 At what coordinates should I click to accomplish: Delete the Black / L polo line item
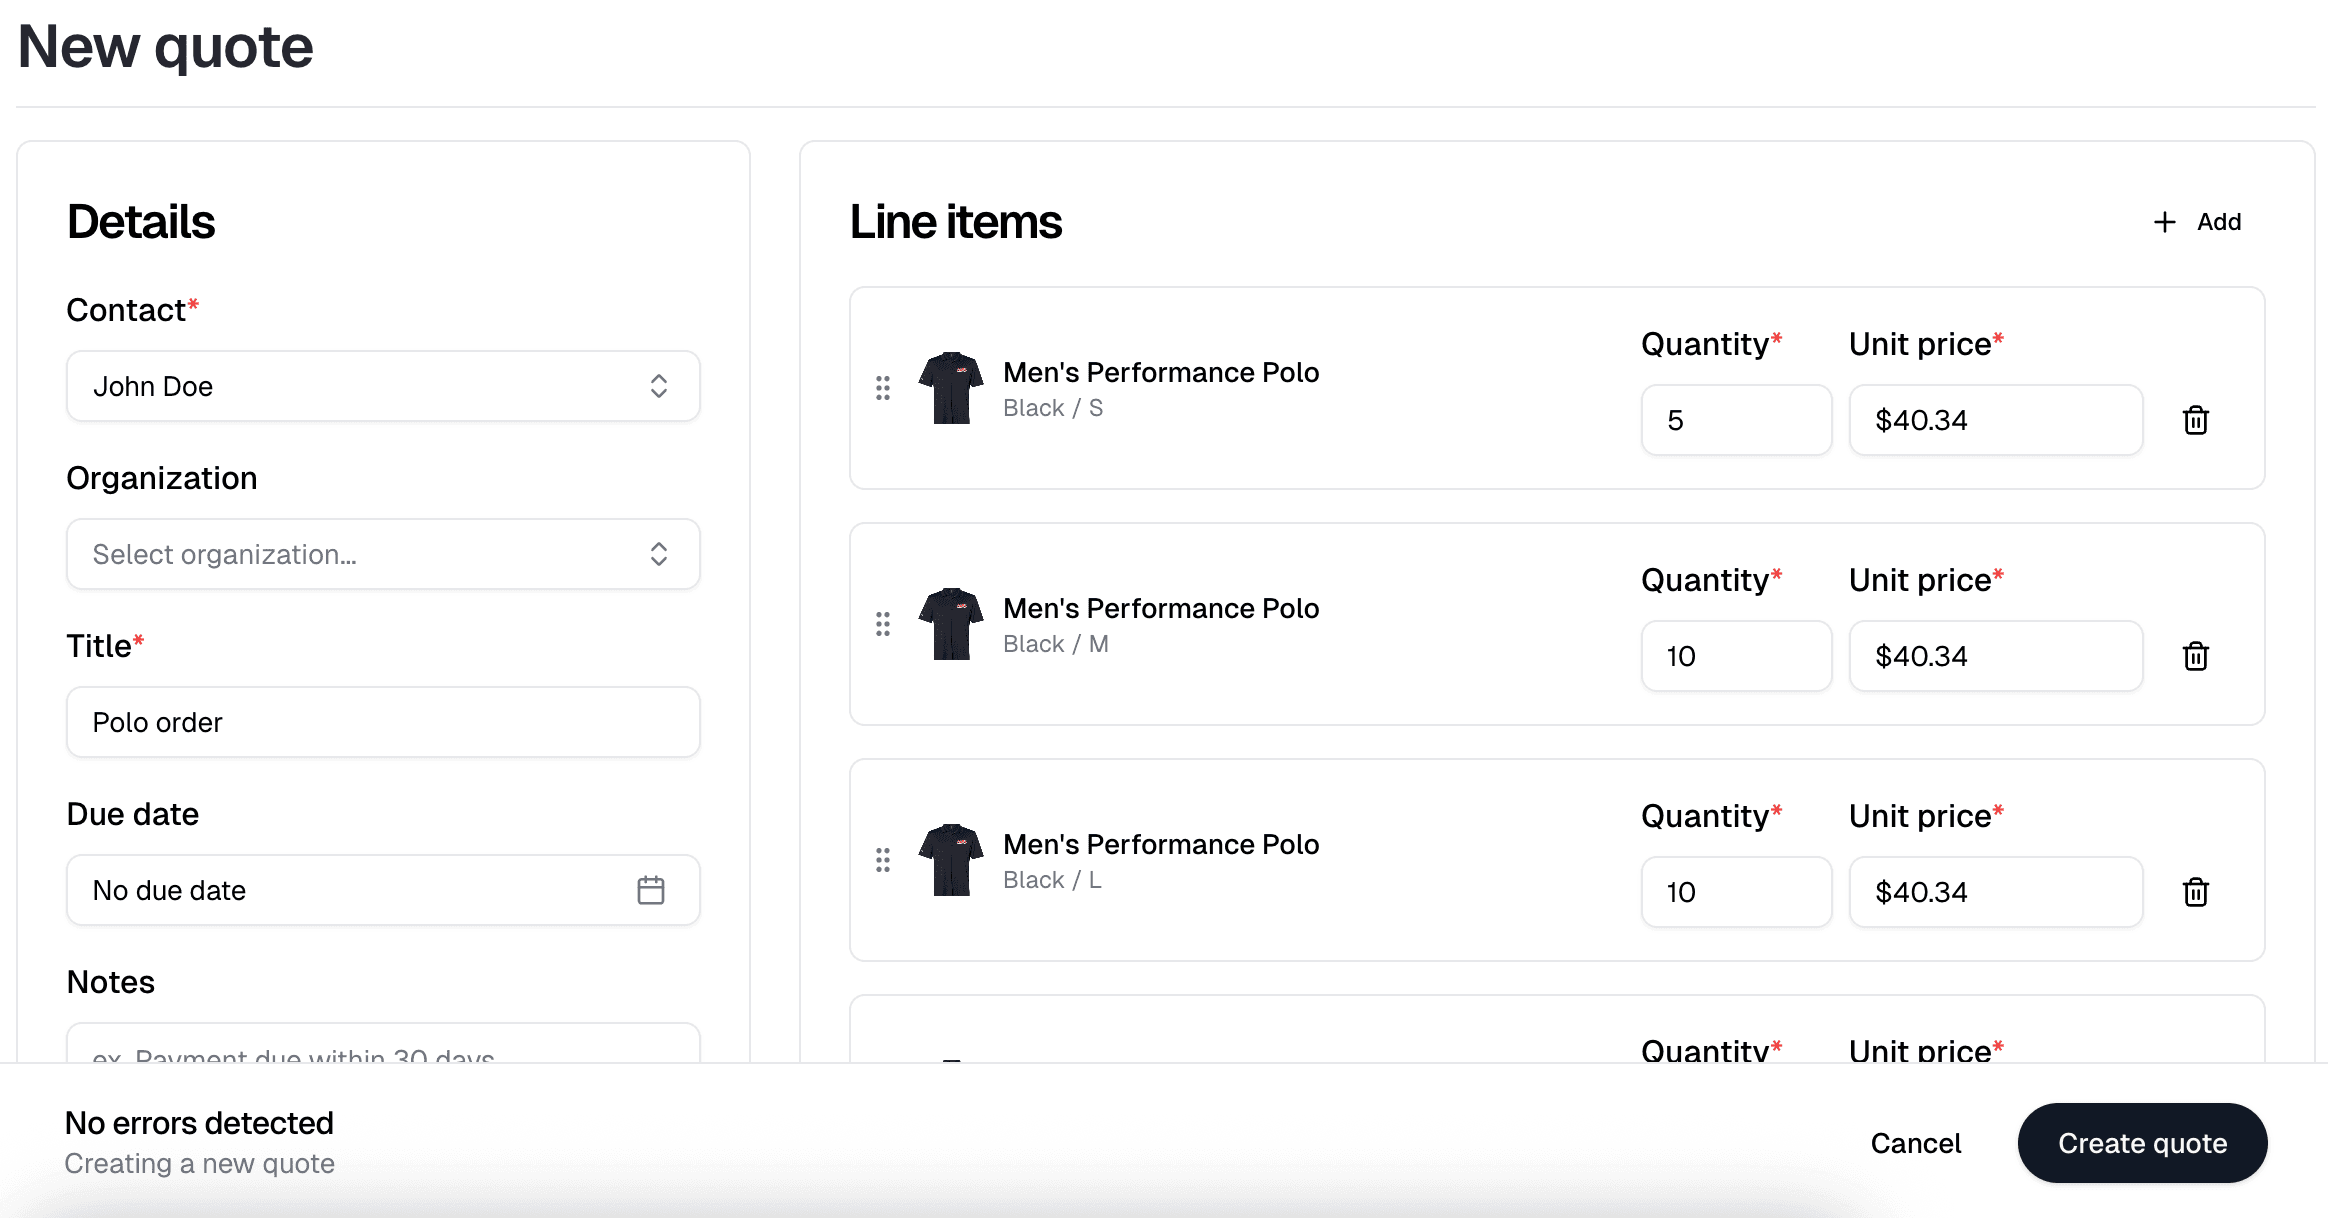[2196, 892]
